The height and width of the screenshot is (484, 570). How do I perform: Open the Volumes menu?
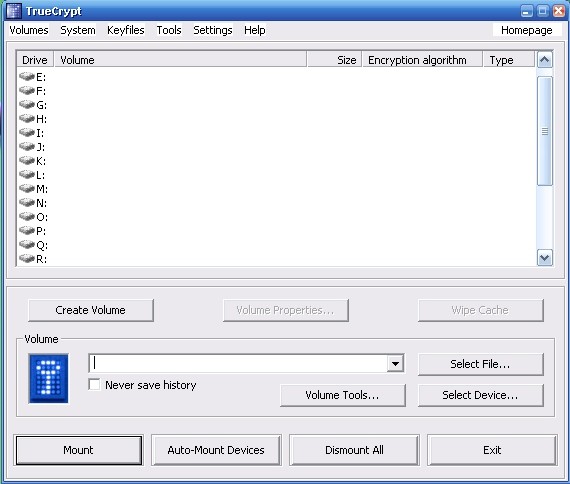pyautogui.click(x=29, y=30)
